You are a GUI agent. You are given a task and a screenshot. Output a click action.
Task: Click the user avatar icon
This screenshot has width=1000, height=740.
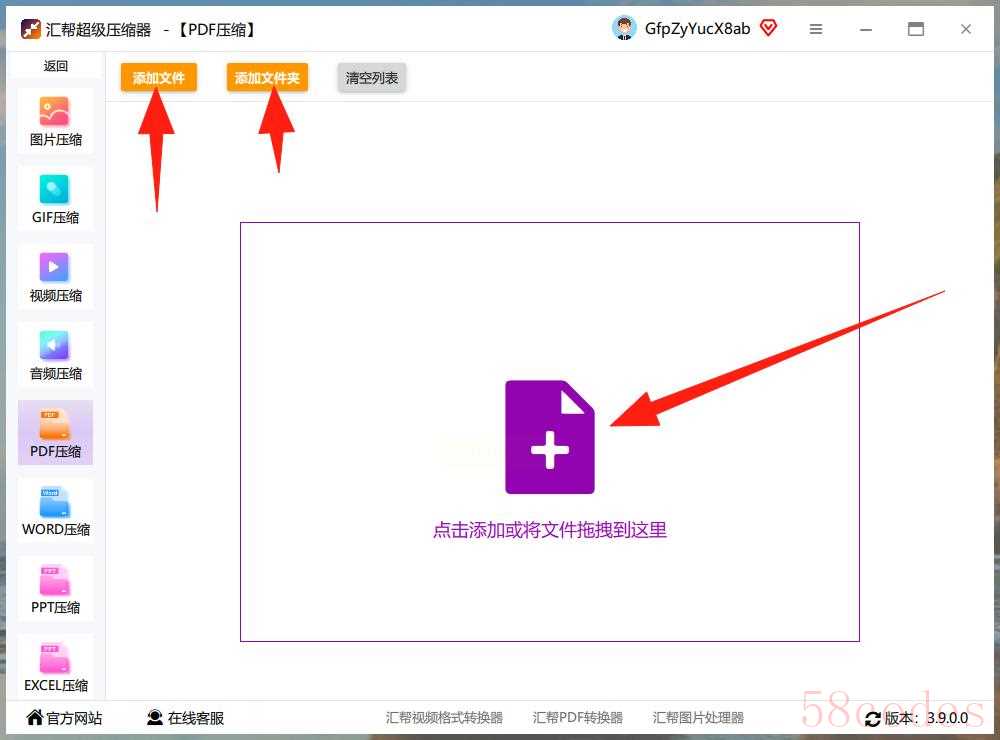tap(624, 28)
